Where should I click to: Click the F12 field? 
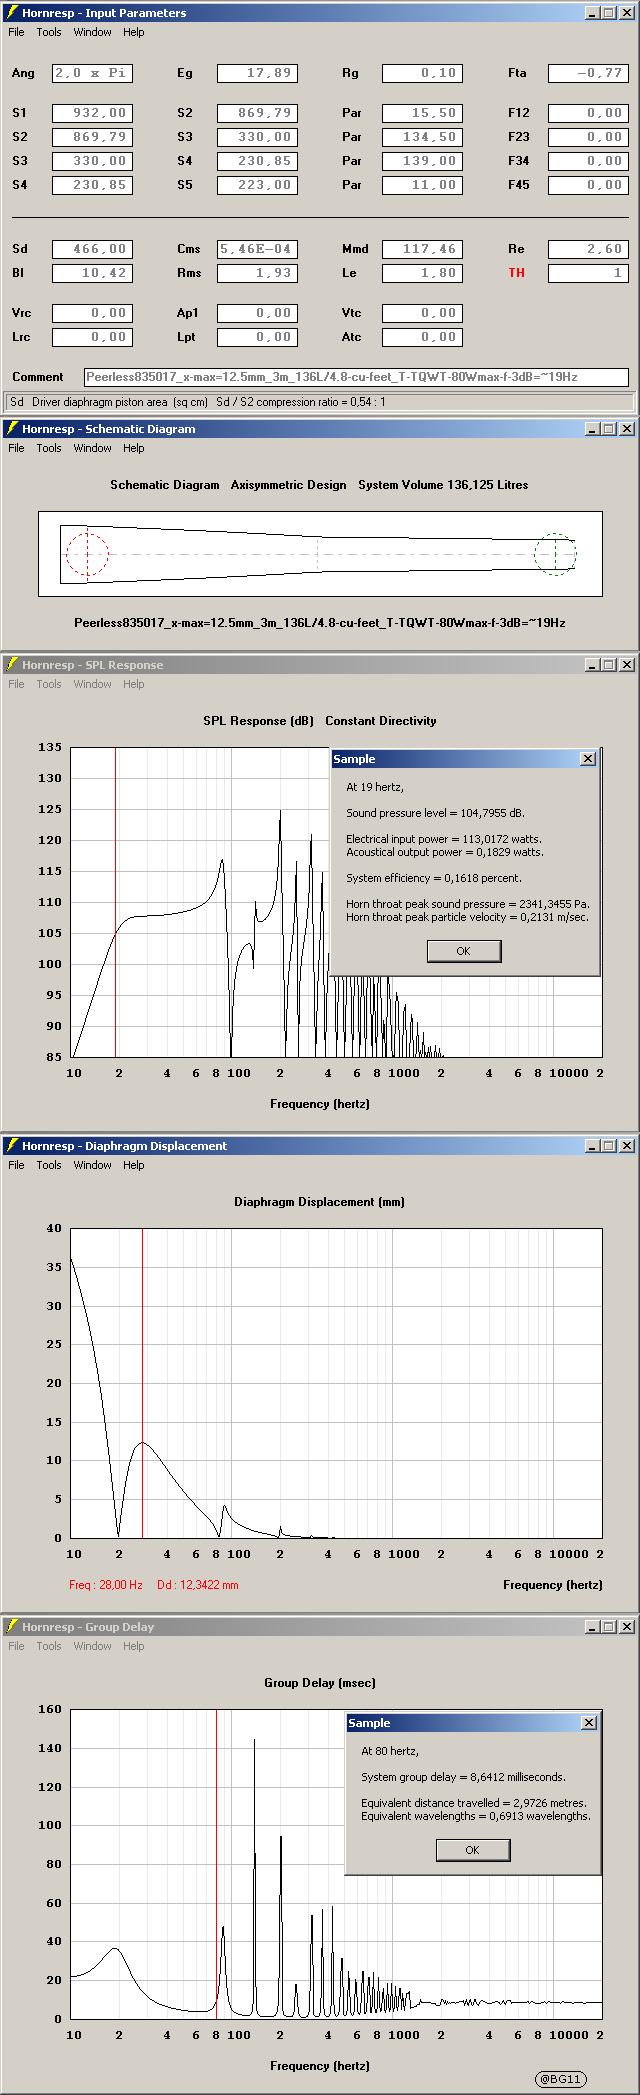coord(587,113)
